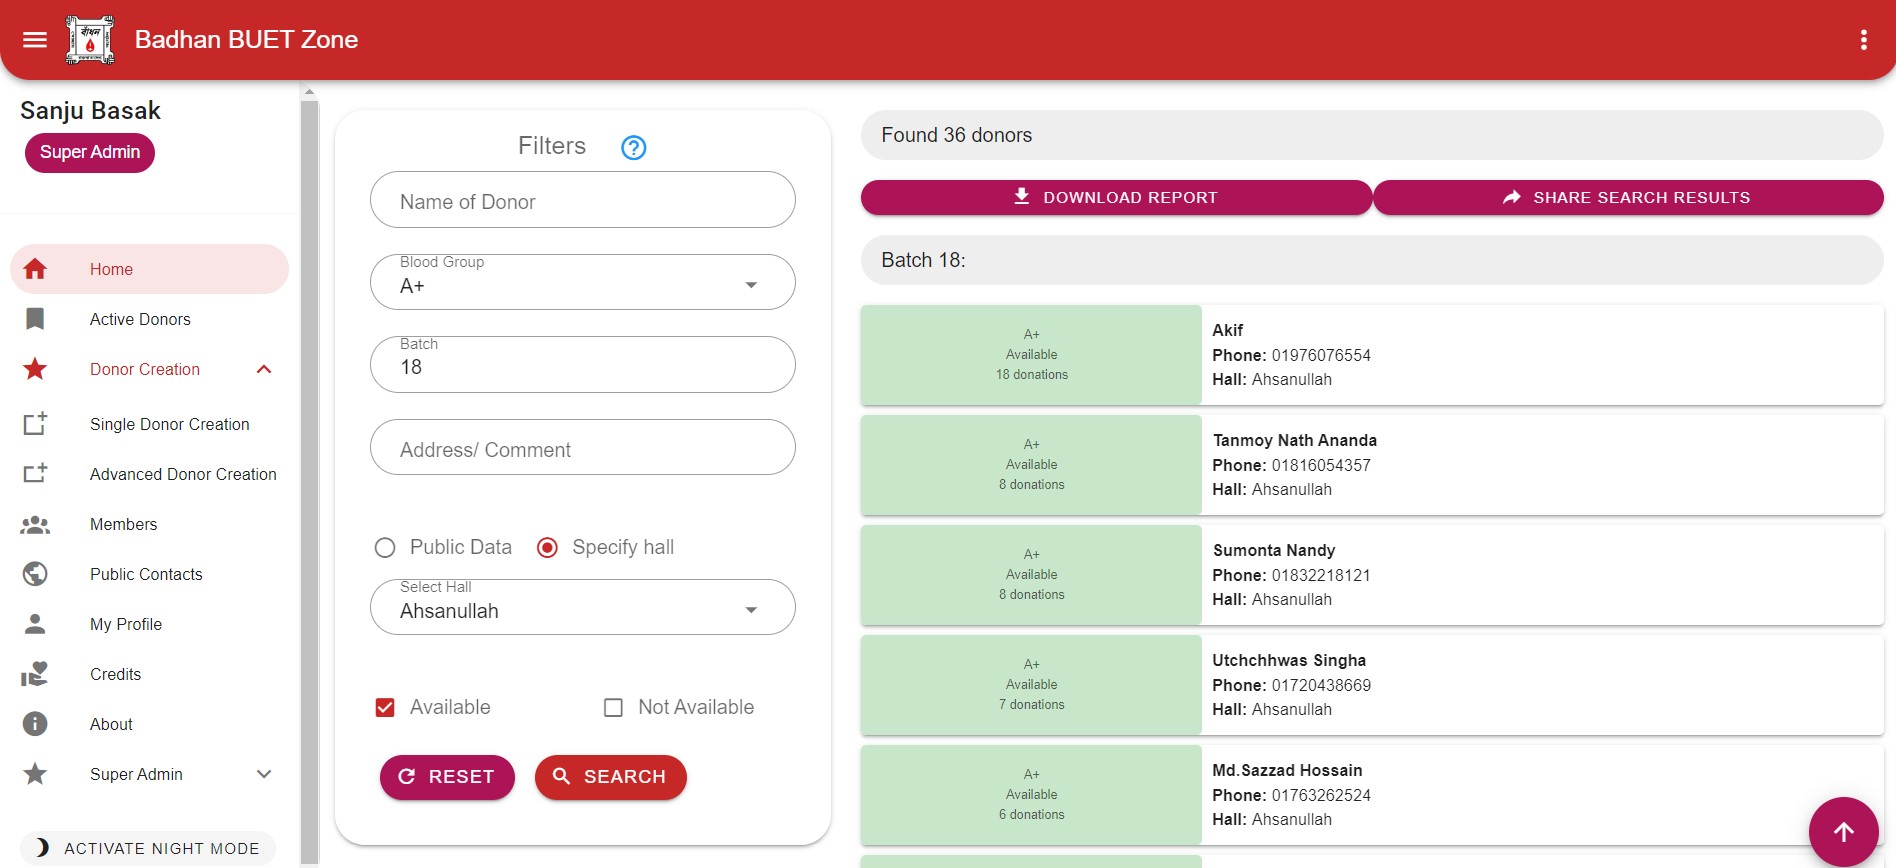Click the Badhan logo icon
This screenshot has height=868, width=1896.
[90, 40]
